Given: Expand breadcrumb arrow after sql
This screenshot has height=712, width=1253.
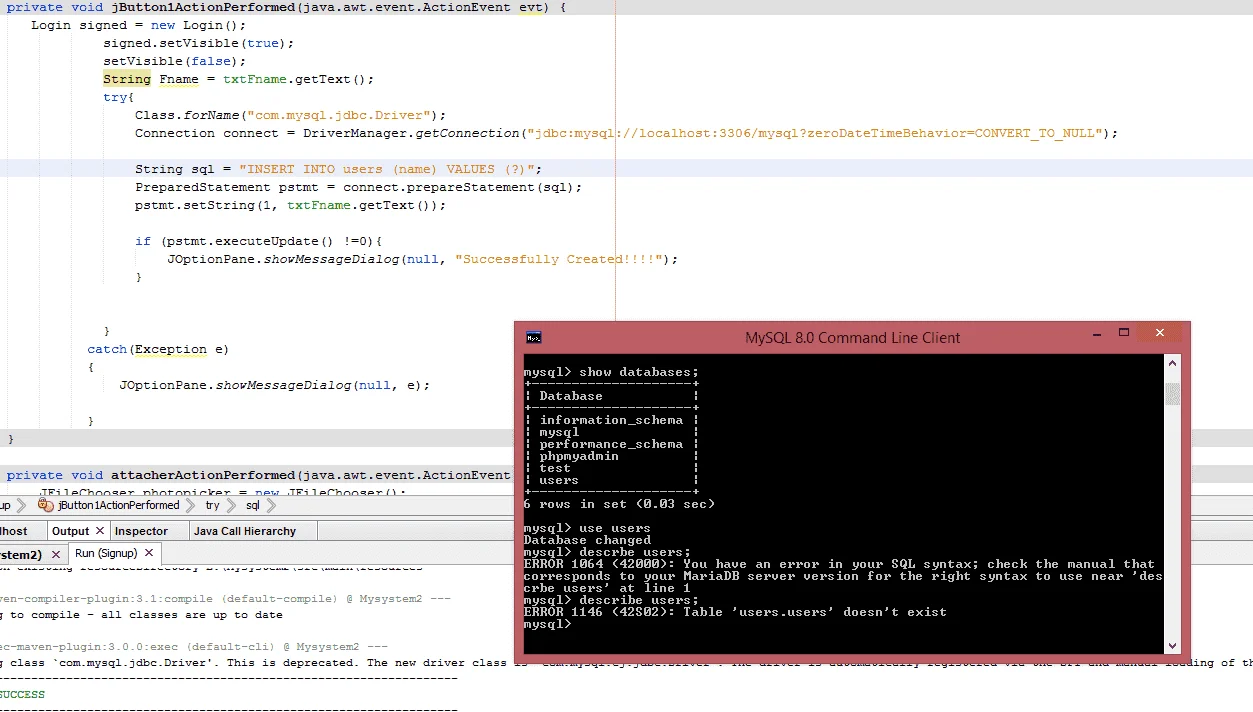Looking at the screenshot, I should click(270, 506).
